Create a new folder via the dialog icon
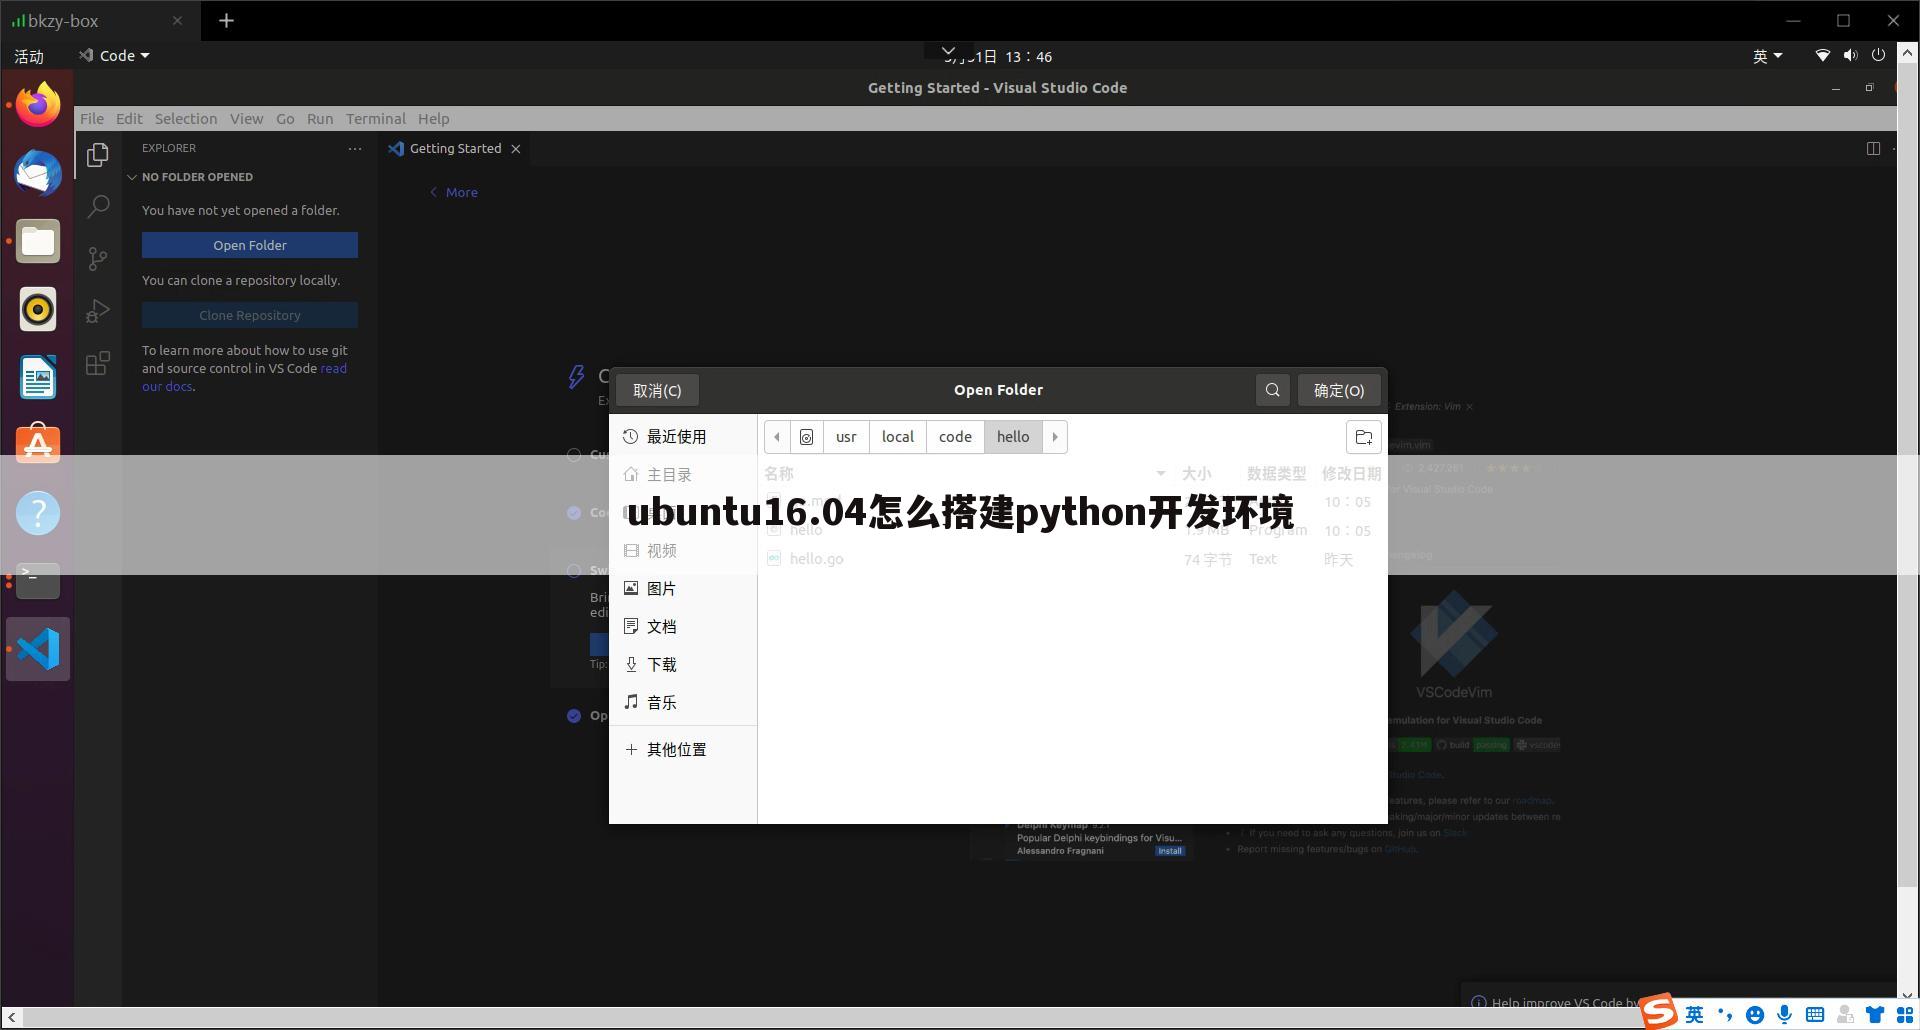This screenshot has width=1920, height=1030. pos(1364,437)
